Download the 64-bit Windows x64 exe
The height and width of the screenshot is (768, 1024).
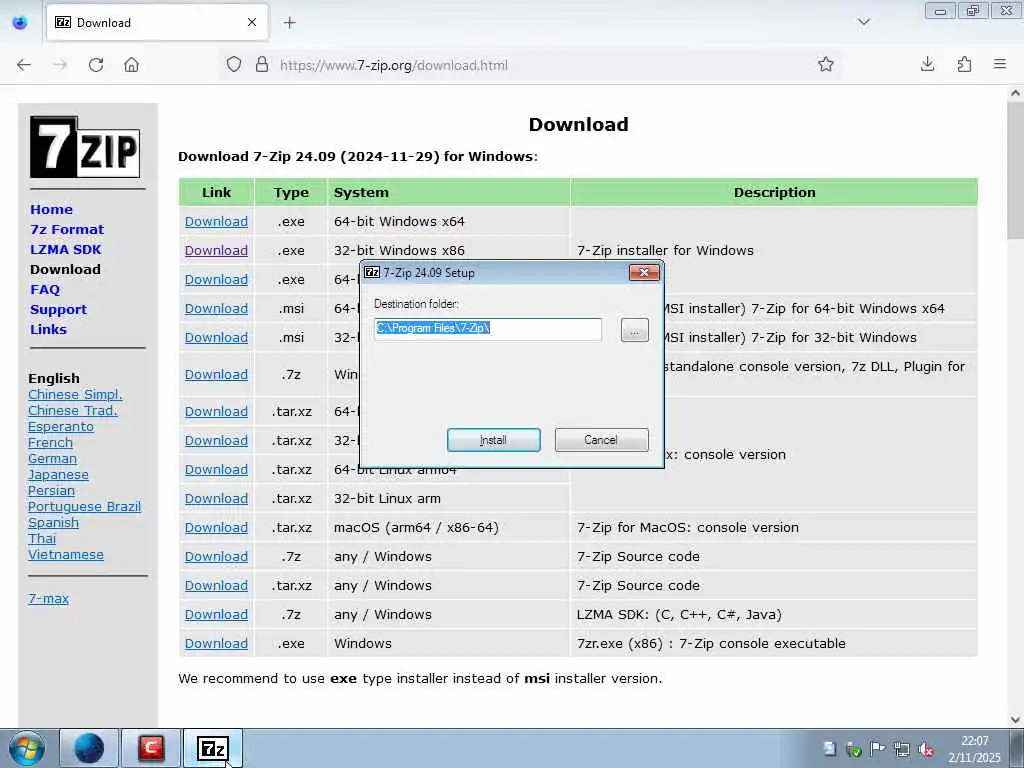click(x=216, y=221)
